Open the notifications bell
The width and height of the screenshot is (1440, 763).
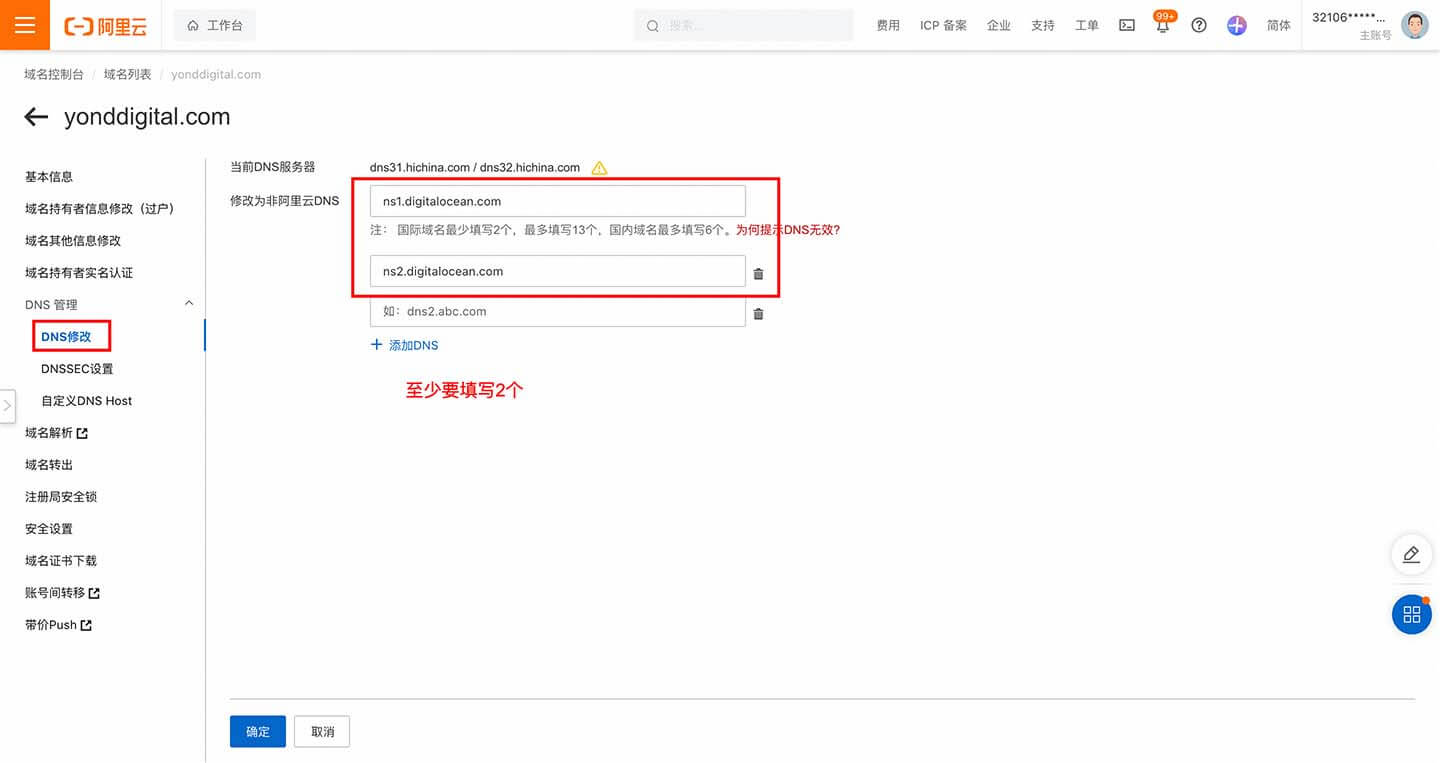[1163, 24]
